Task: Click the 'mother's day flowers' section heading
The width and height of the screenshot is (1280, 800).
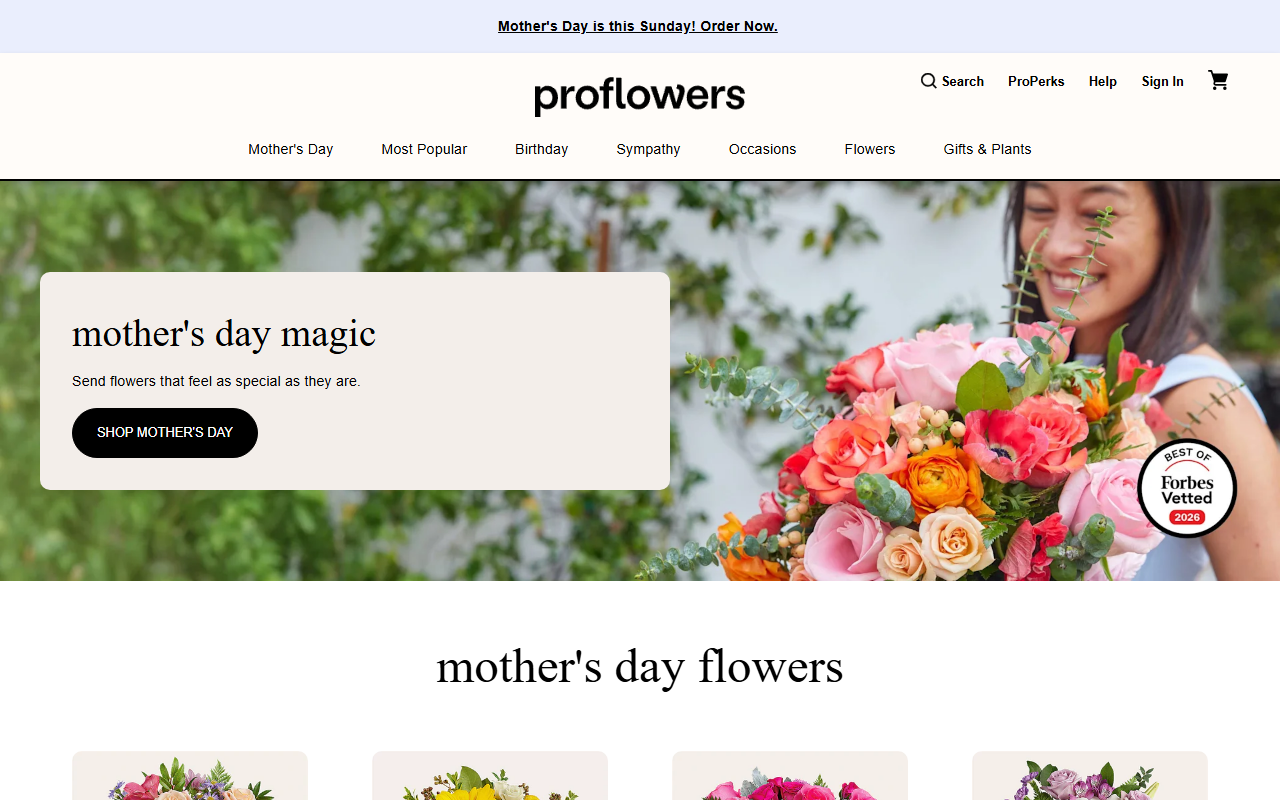Action: [x=640, y=666]
